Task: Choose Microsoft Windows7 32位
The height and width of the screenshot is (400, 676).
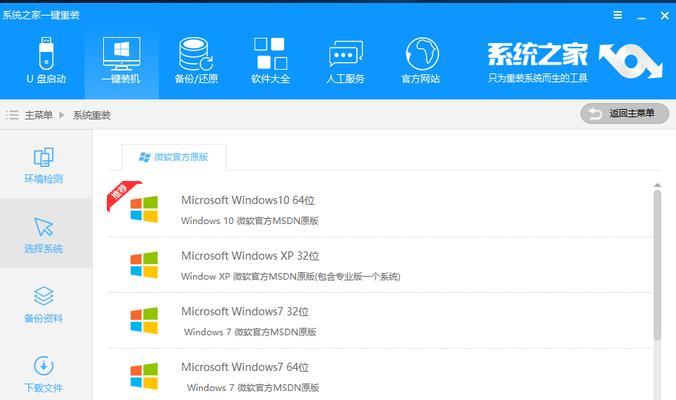Action: click(379, 320)
